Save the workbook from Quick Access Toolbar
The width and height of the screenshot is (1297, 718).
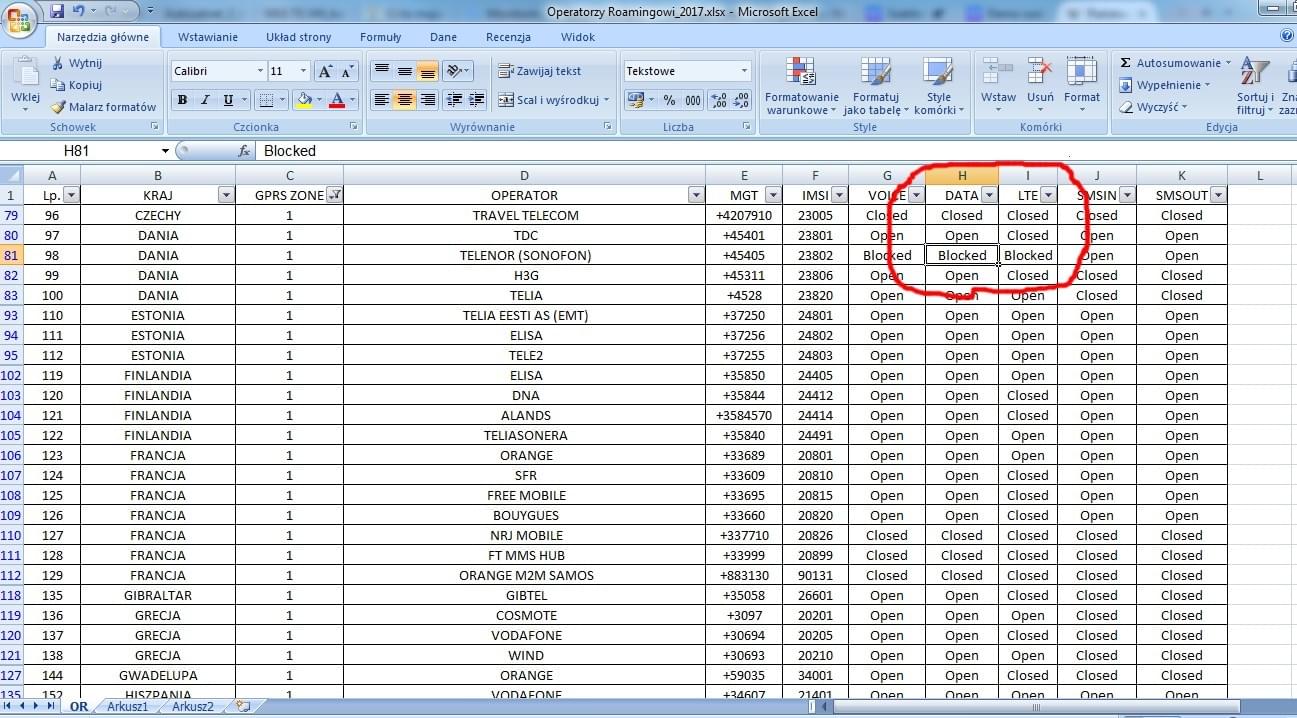click(x=57, y=12)
